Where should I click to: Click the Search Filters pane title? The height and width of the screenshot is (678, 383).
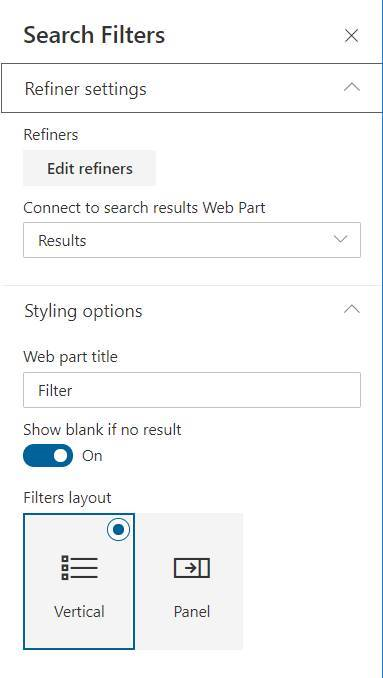[x=94, y=35]
